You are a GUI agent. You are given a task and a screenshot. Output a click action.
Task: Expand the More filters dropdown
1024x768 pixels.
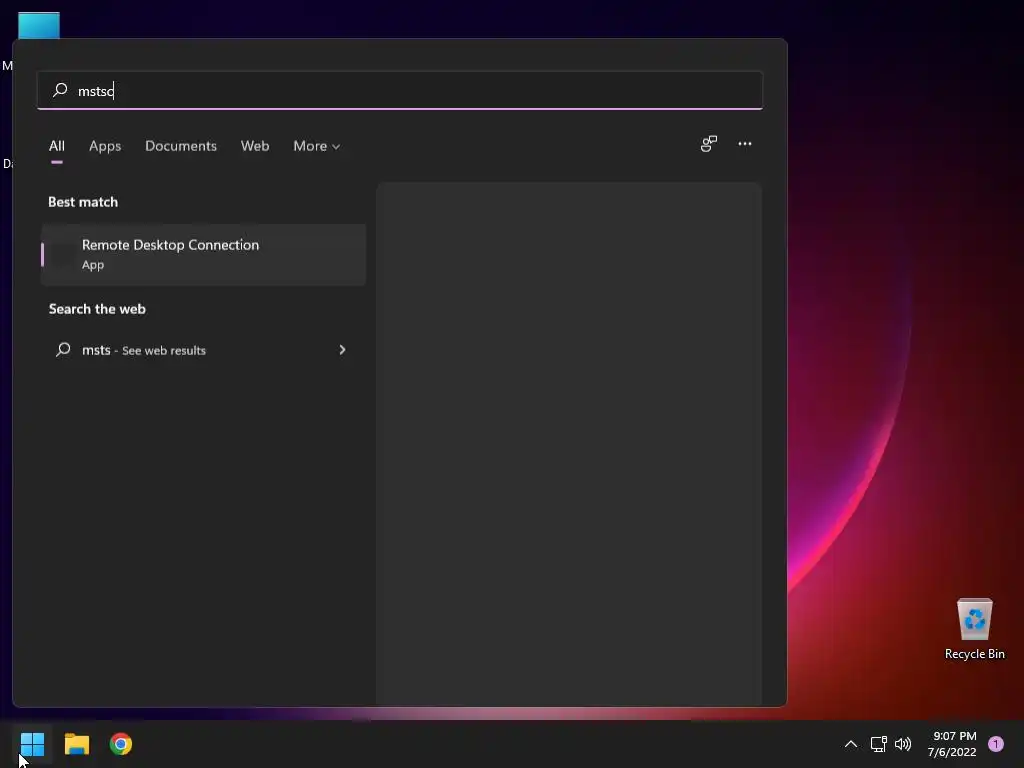[317, 146]
